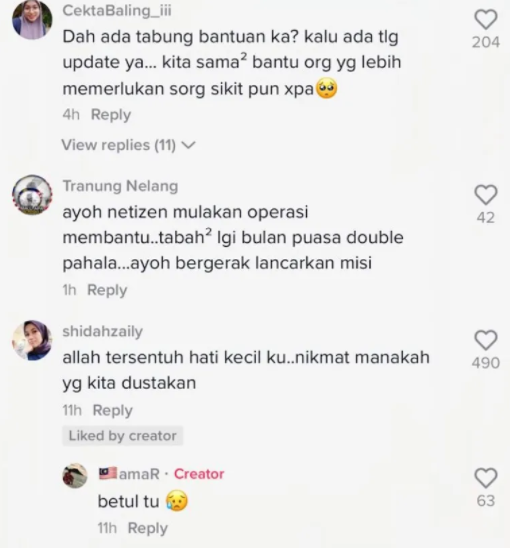Like CektaBaling_iii's comment with heart icon
Screen dimensions: 510x549
click(486, 20)
